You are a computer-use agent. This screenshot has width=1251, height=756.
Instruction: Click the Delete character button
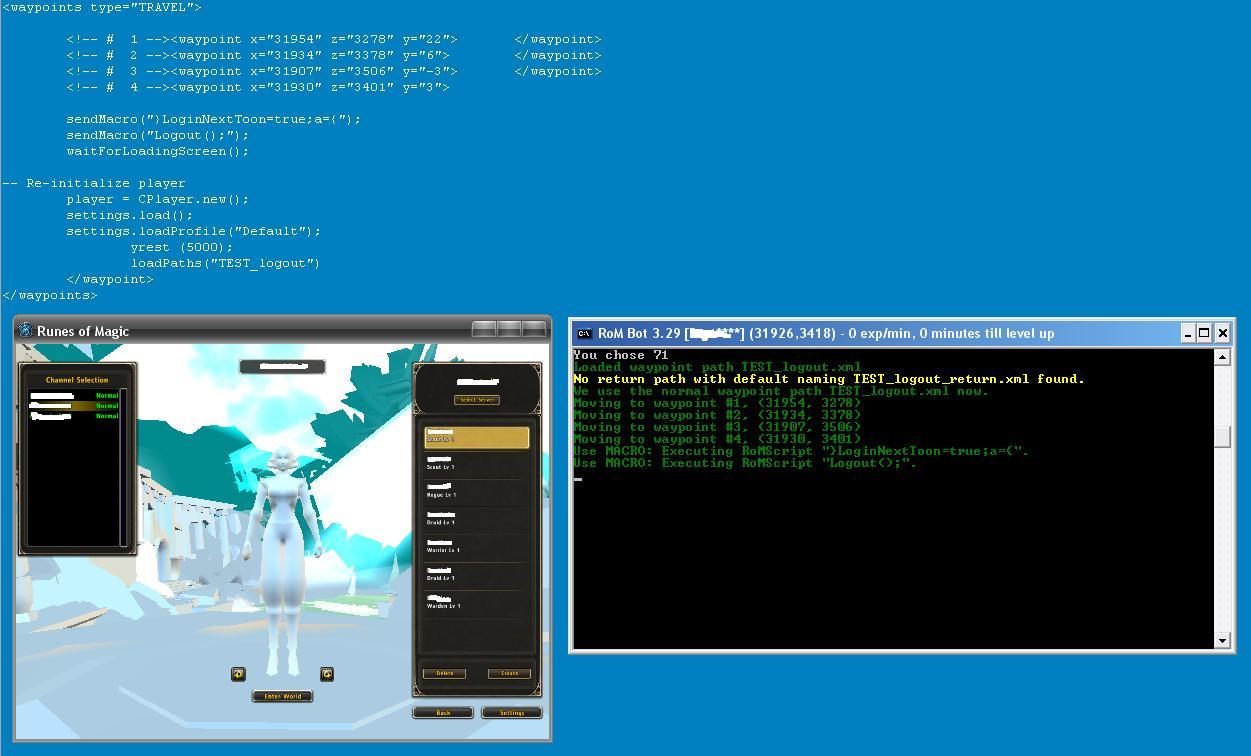444,673
